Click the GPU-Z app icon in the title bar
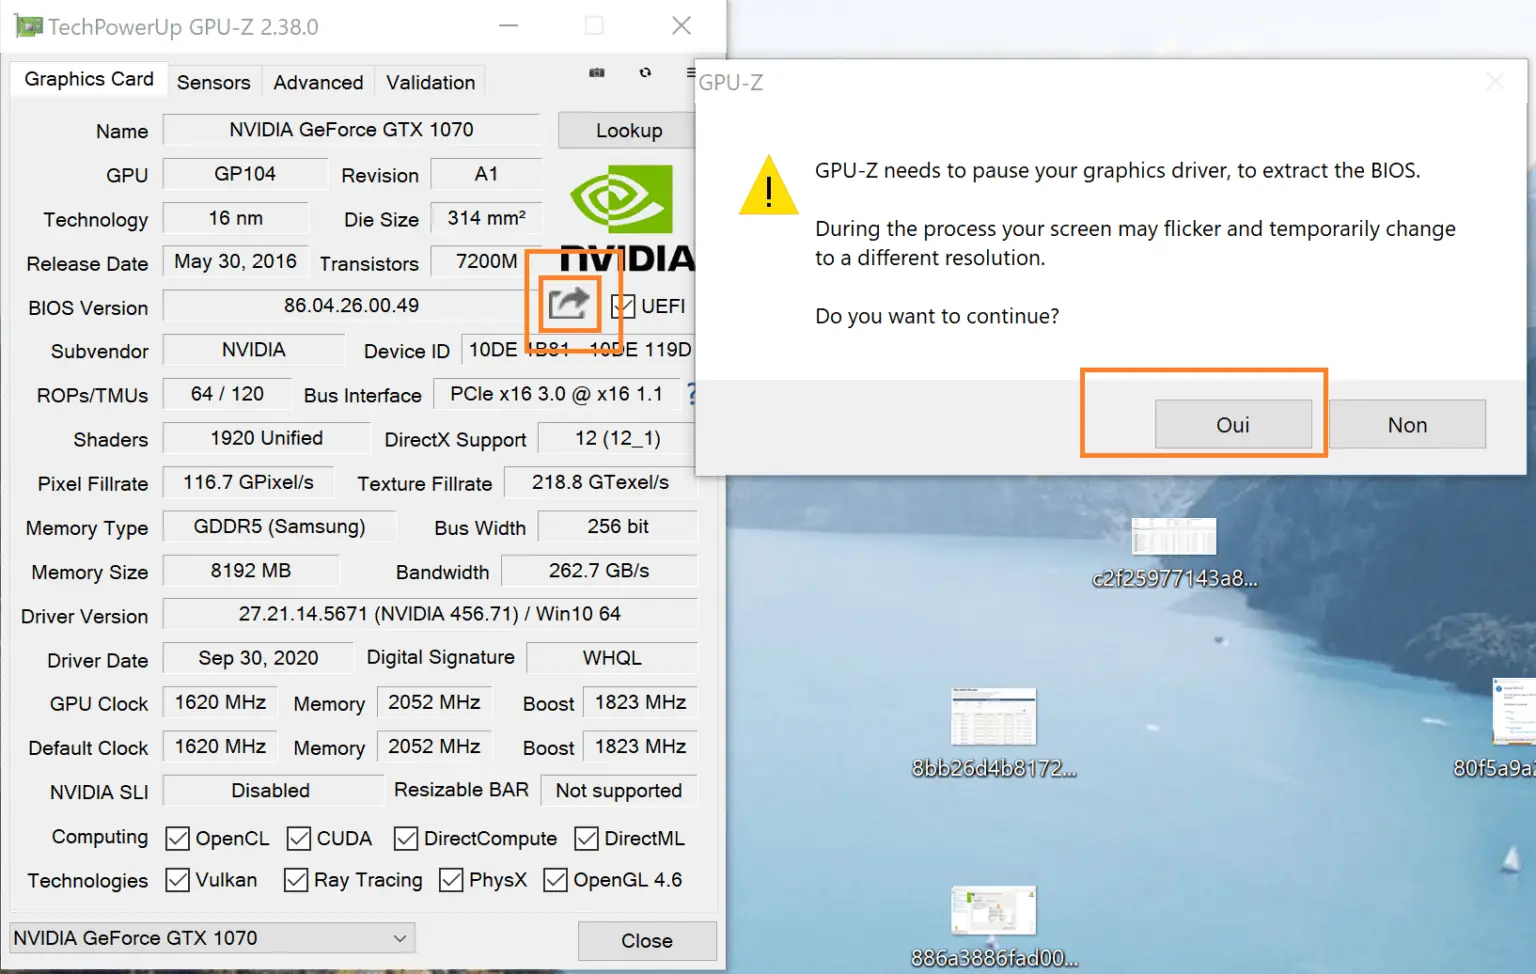Viewport: 1536px width, 974px height. [29, 26]
